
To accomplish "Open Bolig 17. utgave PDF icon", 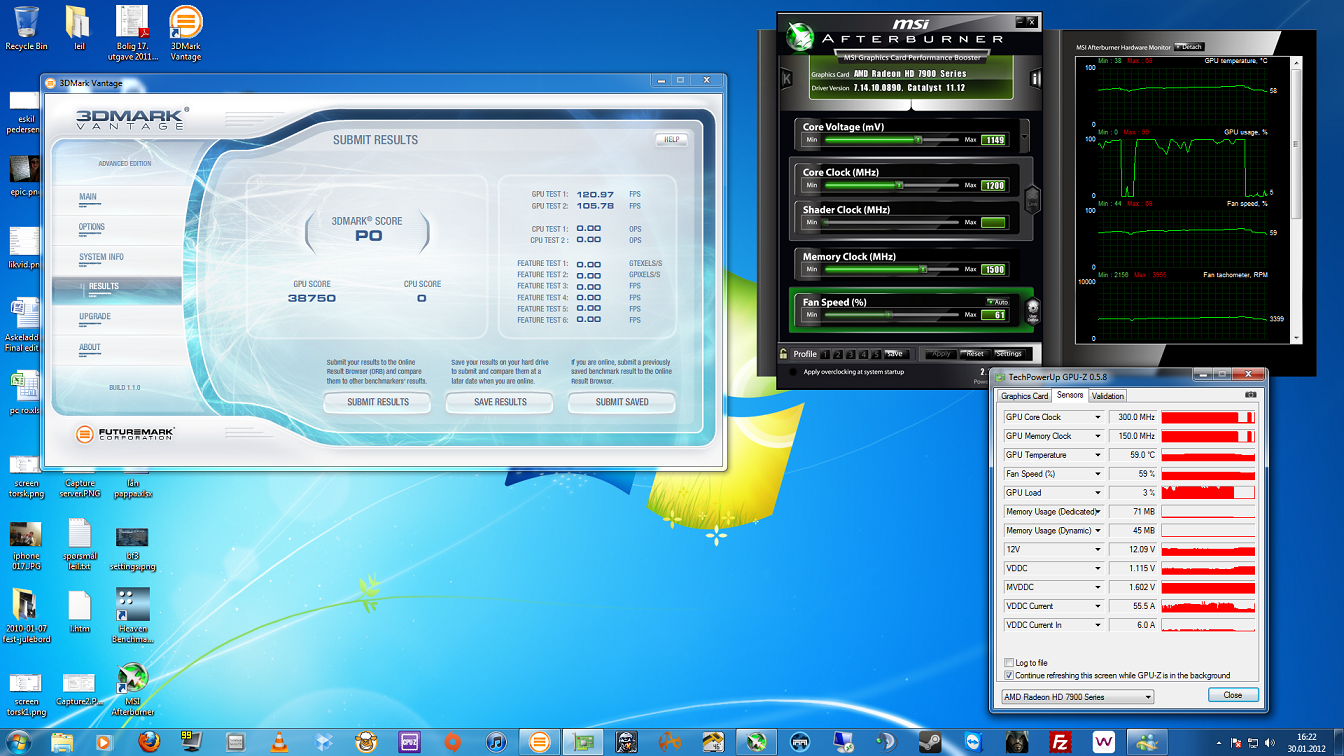I will (x=133, y=34).
